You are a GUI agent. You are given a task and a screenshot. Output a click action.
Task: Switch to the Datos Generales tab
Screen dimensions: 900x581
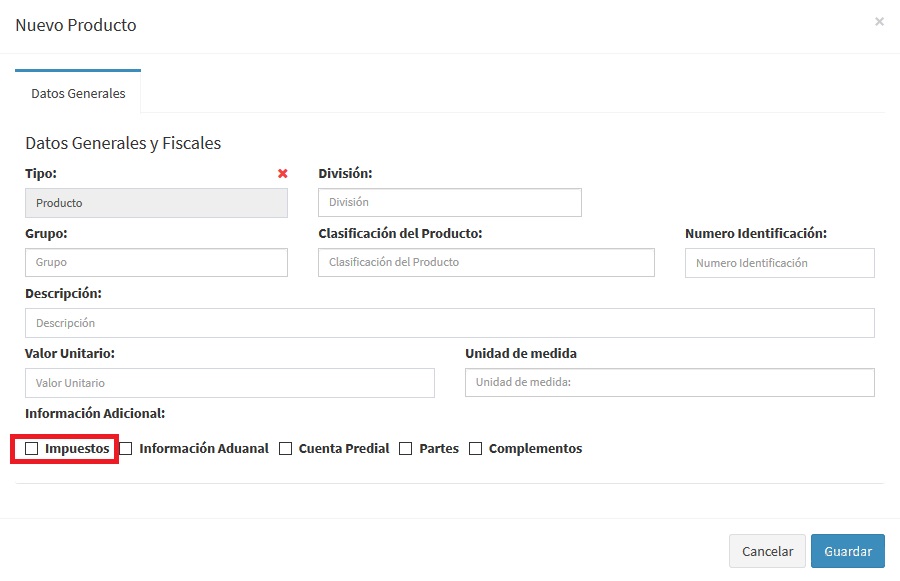pyautogui.click(x=78, y=93)
